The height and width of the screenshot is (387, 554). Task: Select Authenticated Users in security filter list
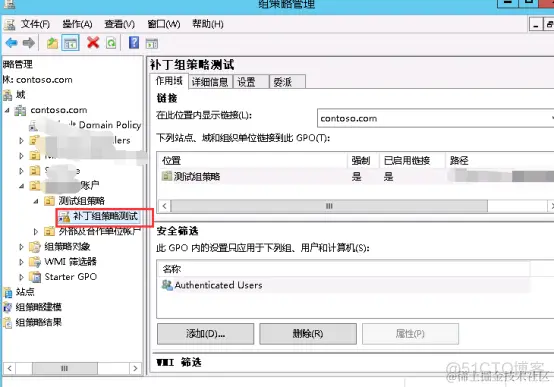218,285
